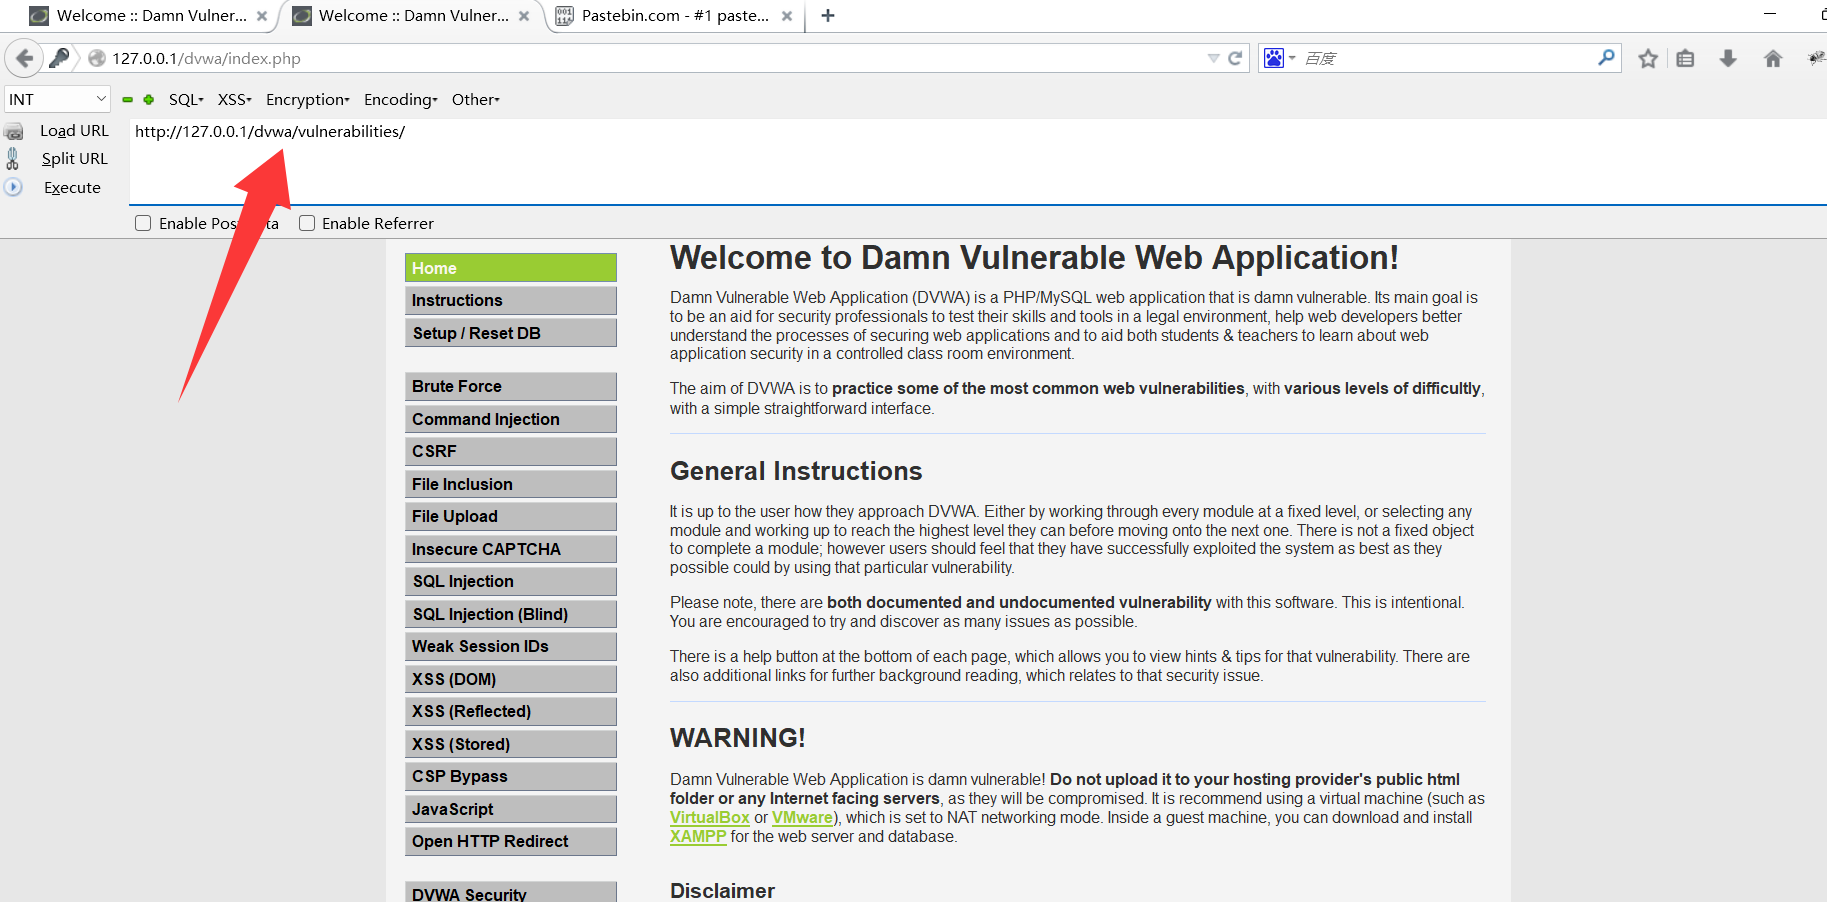
Task: Open the SQL Injection (Blind) module
Action: click(511, 614)
